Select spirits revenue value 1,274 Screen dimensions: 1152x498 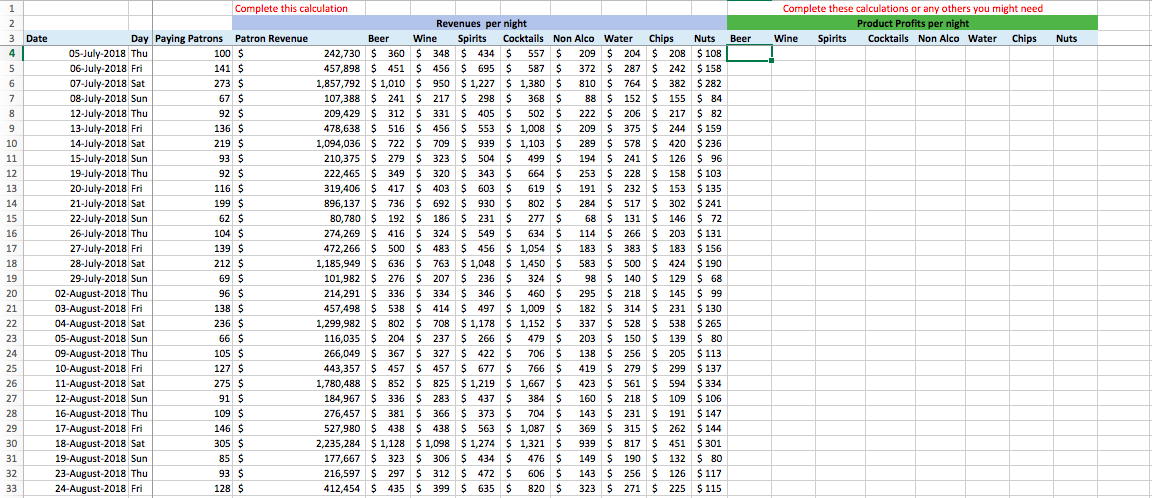480,444
